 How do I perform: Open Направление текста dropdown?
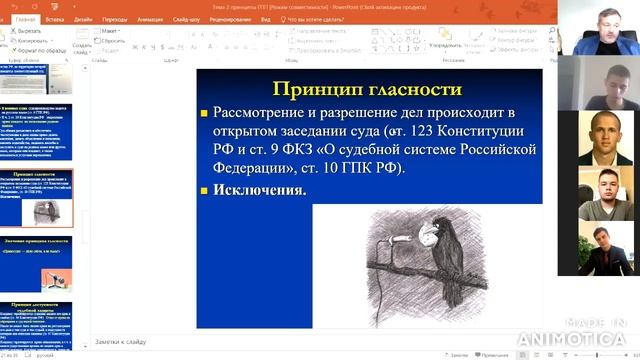point(318,31)
